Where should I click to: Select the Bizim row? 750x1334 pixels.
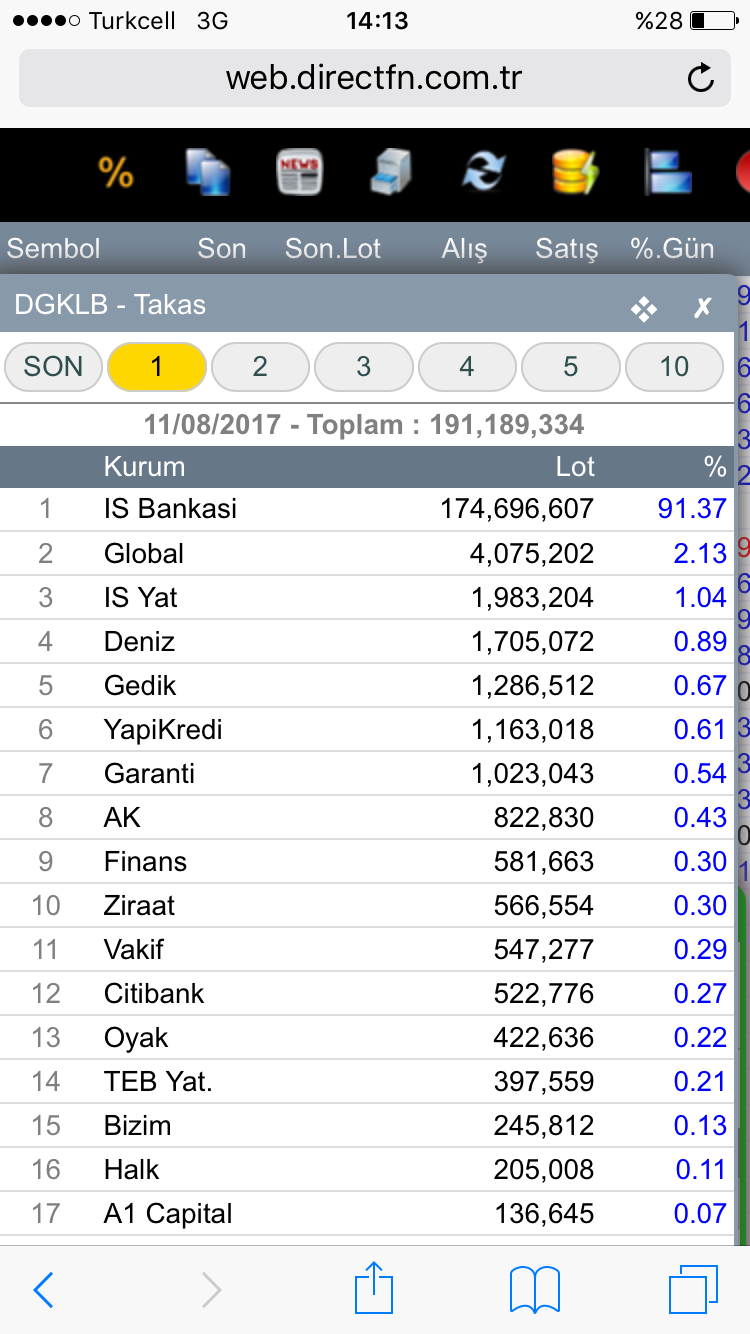[x=367, y=1125]
